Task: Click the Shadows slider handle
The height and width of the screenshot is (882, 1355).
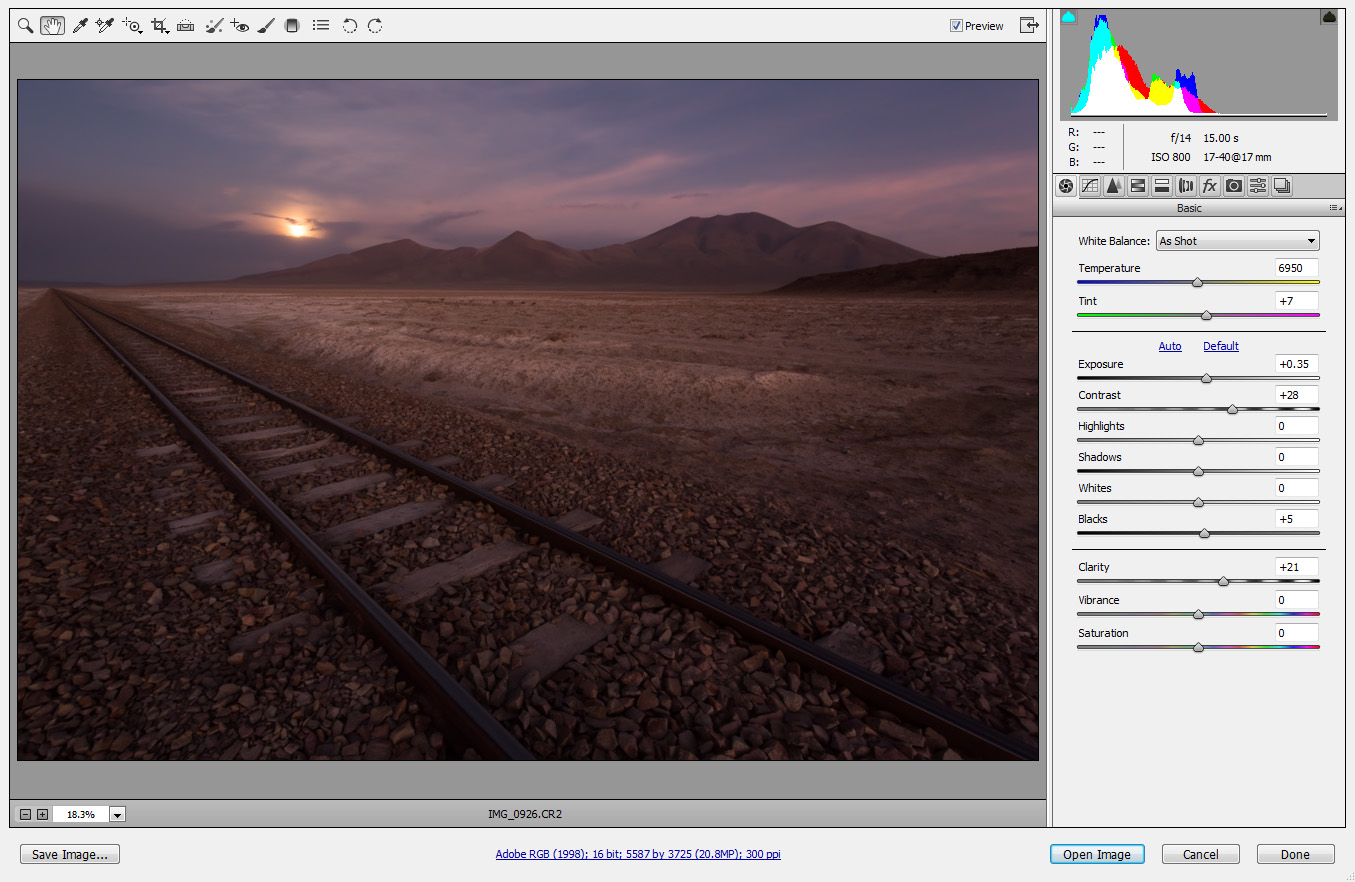Action: [1198, 471]
